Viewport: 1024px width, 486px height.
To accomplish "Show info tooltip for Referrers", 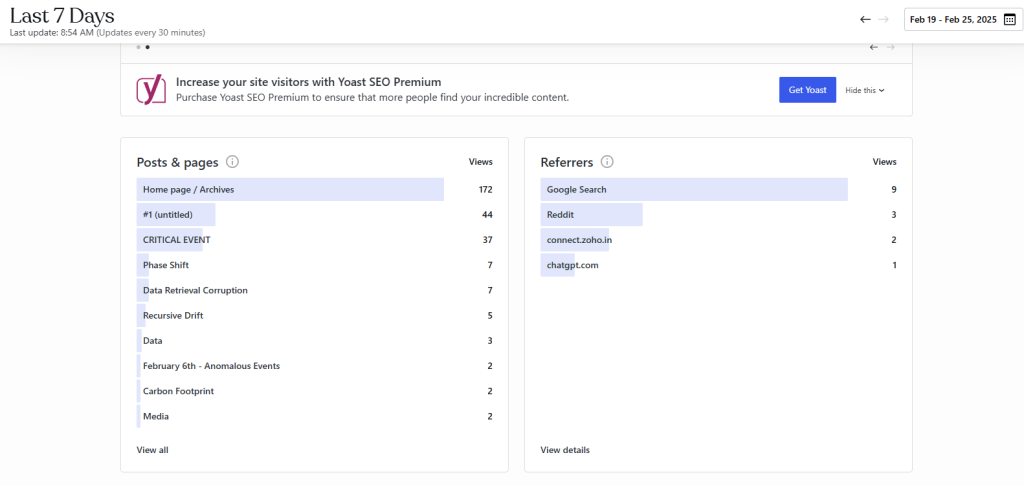I will coord(607,162).
